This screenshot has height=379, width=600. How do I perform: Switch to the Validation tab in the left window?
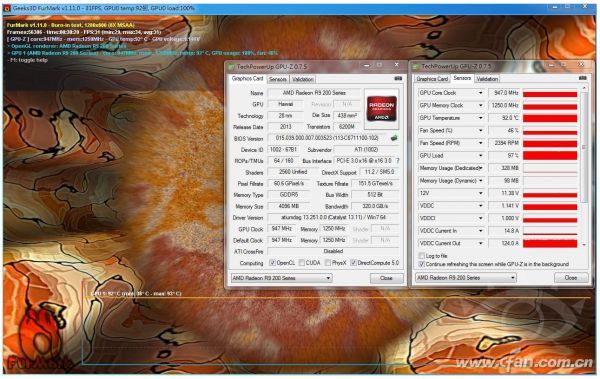pos(303,79)
